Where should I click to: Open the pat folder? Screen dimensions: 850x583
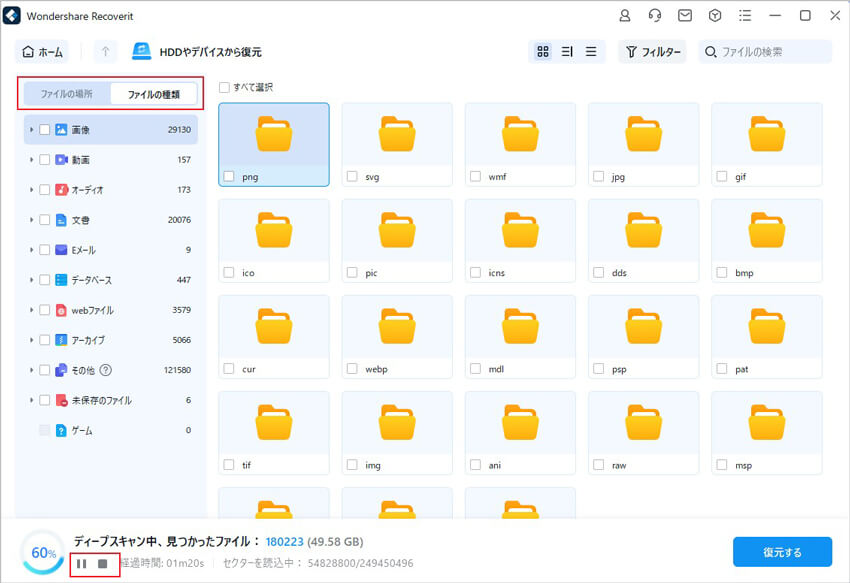click(x=767, y=337)
